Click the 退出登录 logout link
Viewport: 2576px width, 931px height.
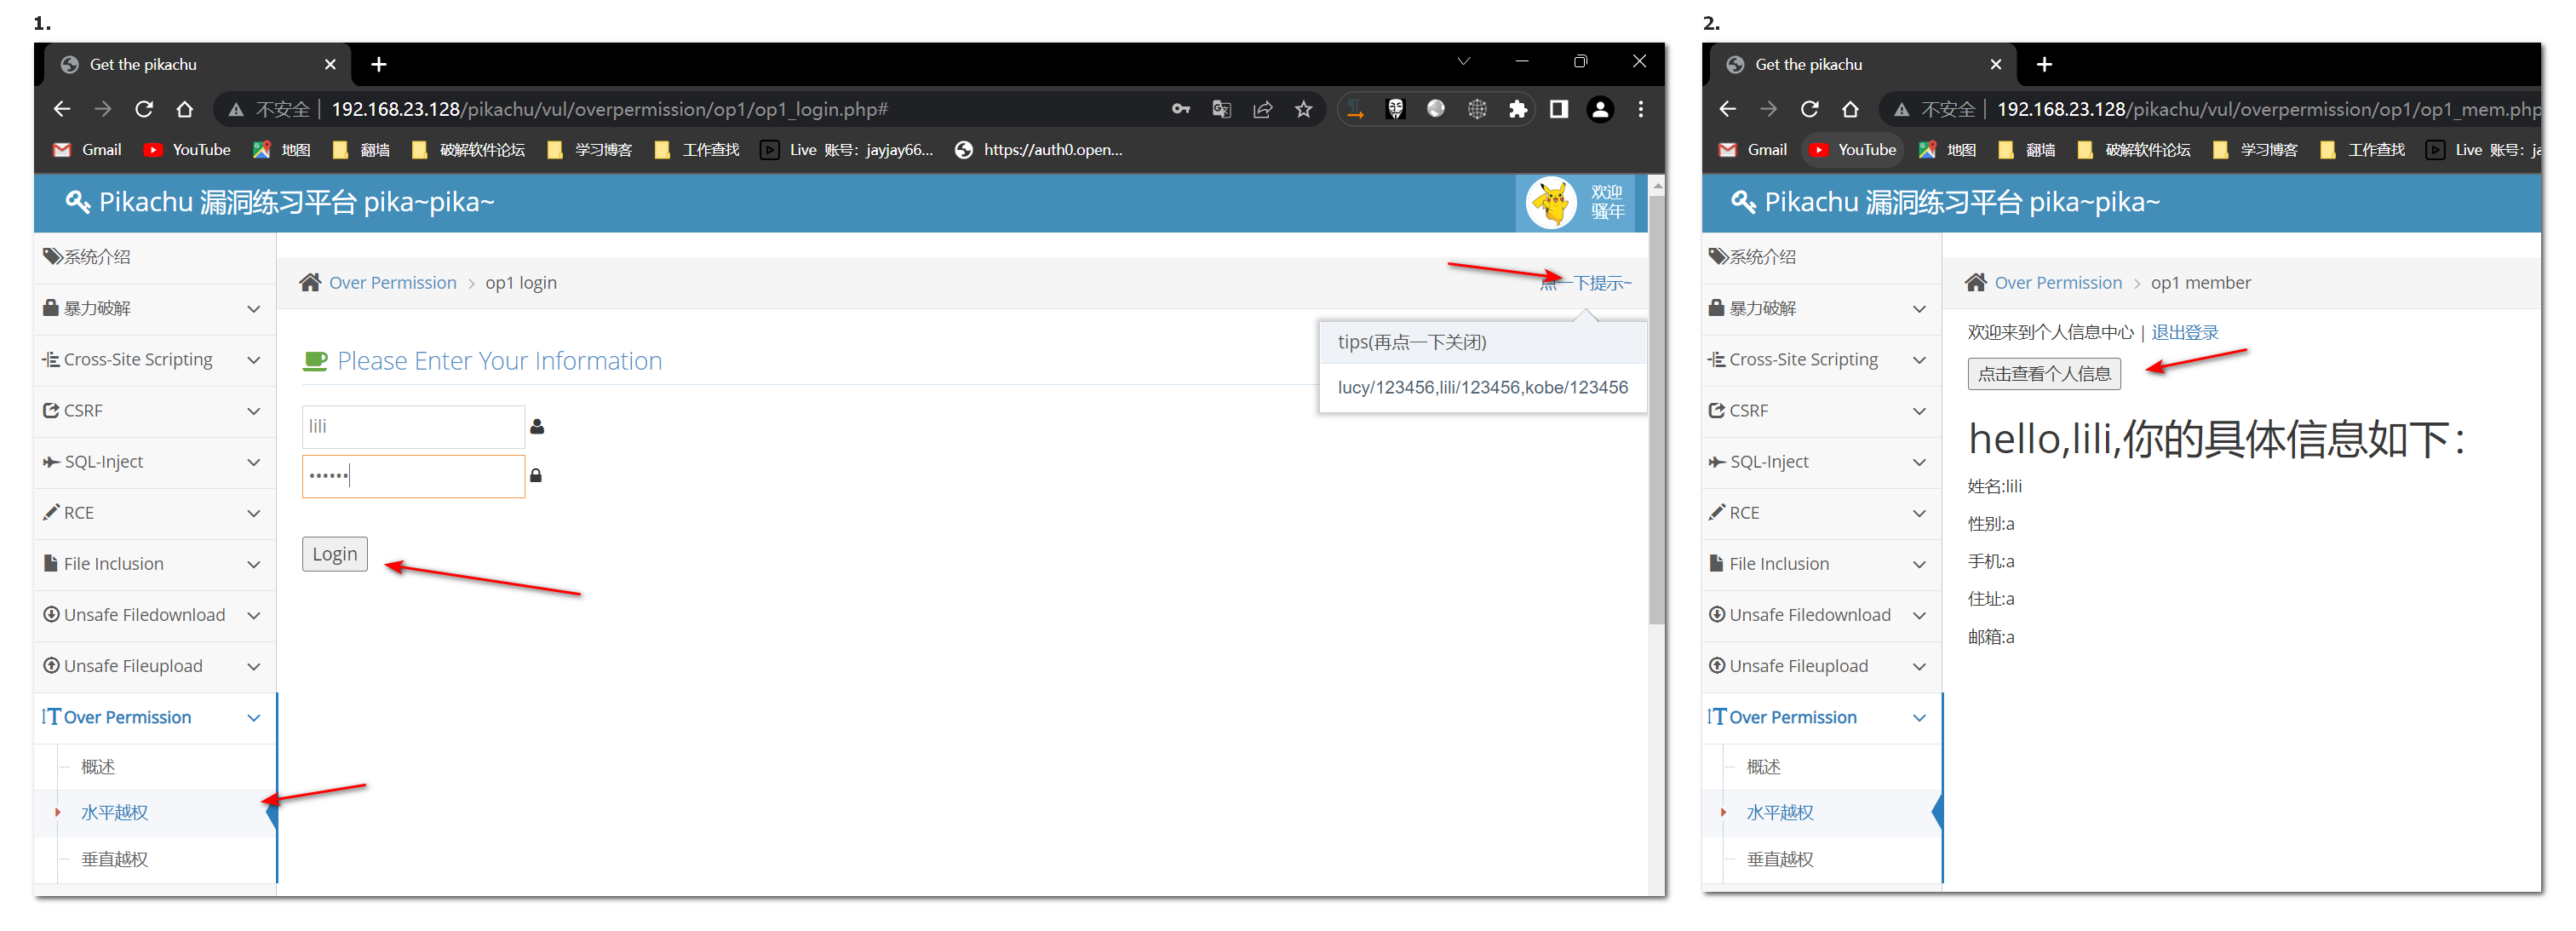tap(2184, 332)
